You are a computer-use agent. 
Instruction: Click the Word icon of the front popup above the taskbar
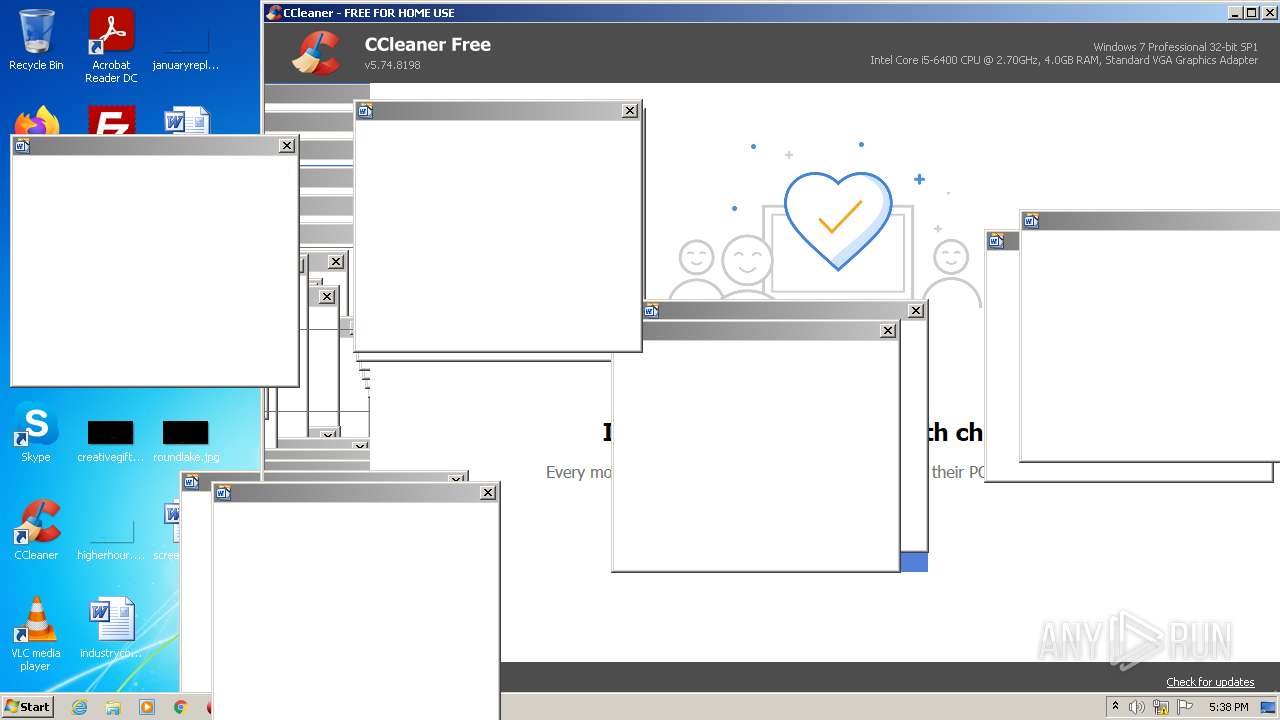click(x=223, y=493)
